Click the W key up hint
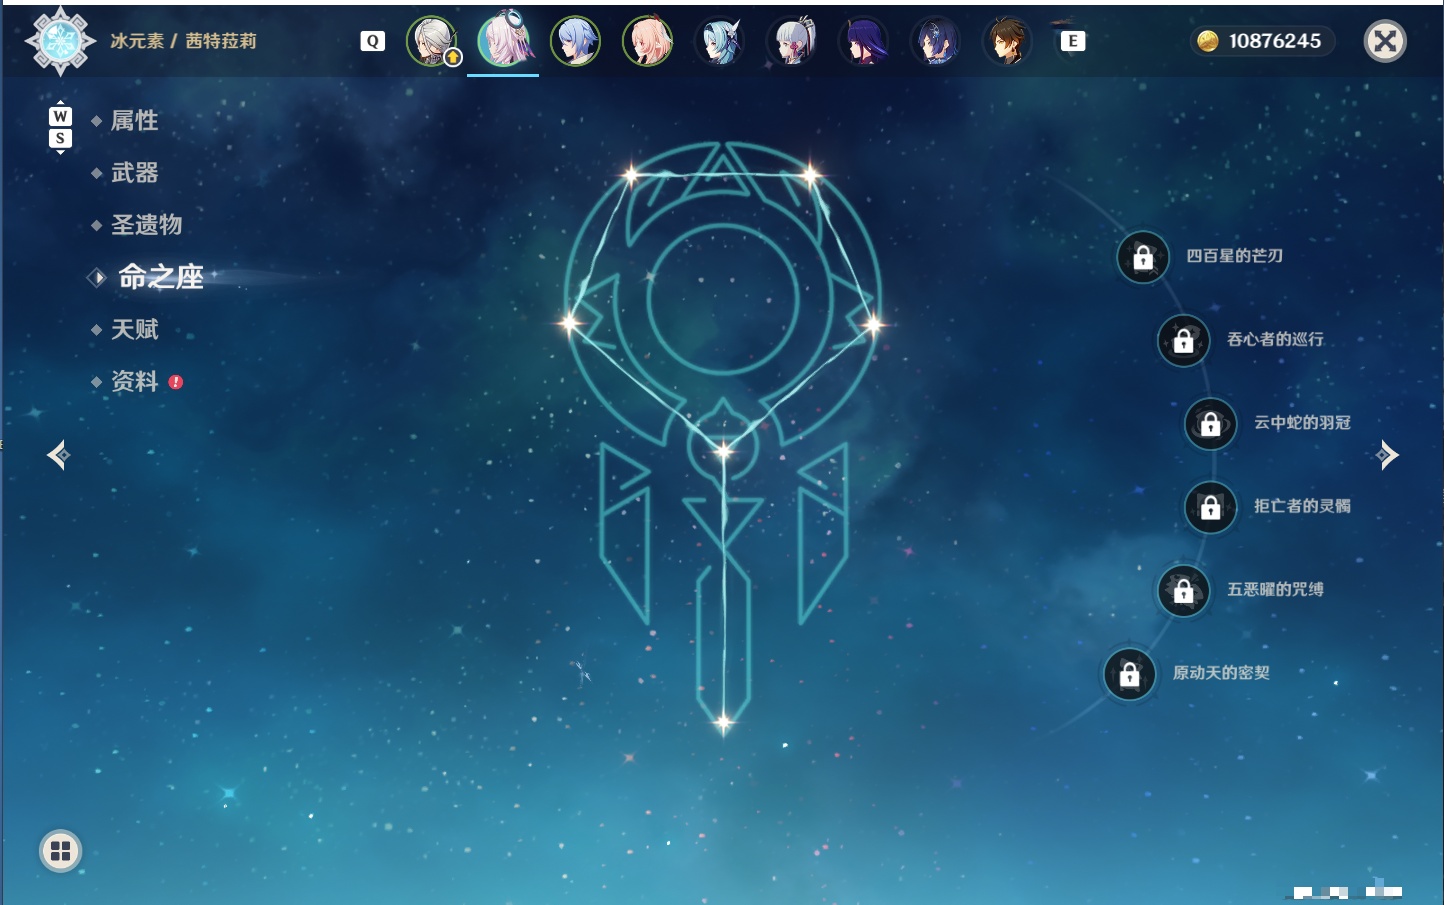1444x905 pixels. (x=60, y=116)
